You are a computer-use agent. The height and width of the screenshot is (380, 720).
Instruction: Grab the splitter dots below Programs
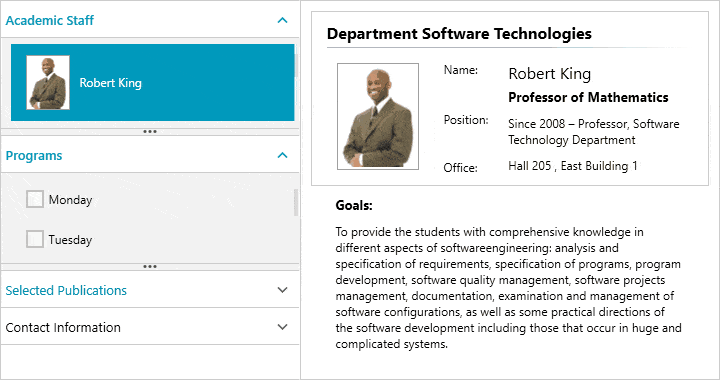pyautogui.click(x=150, y=267)
